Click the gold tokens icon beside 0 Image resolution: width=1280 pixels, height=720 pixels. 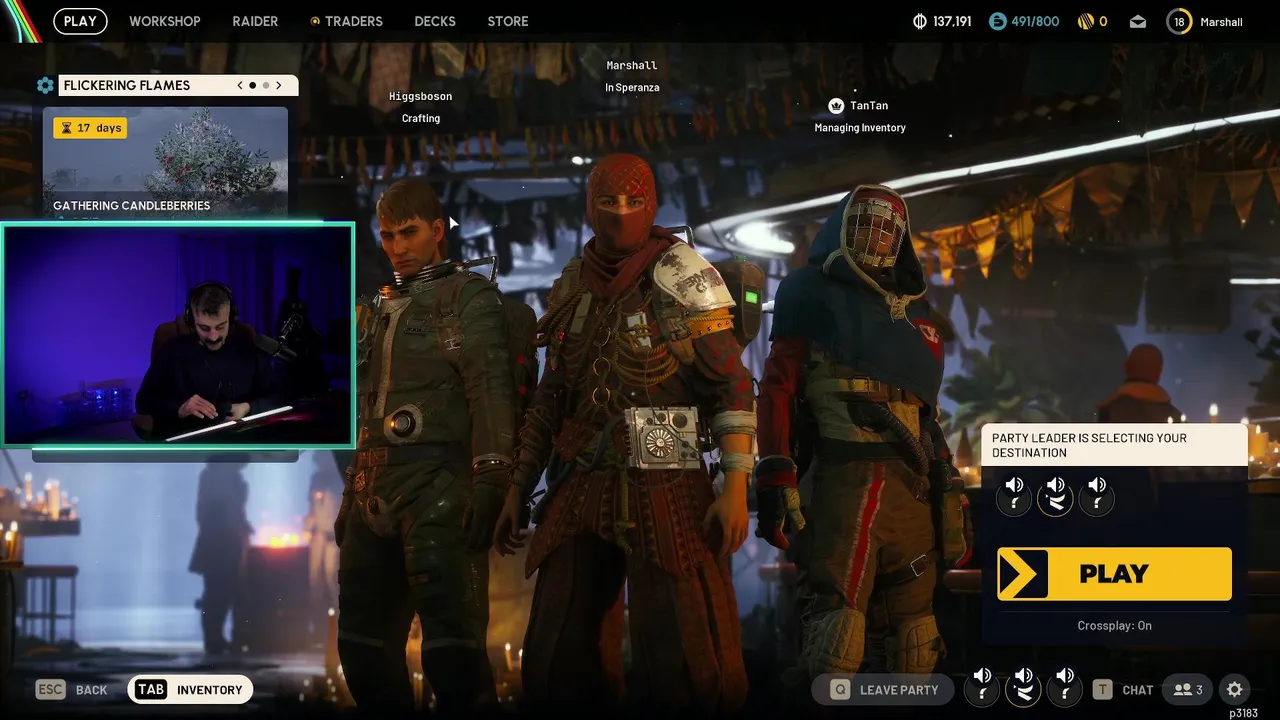point(1086,21)
